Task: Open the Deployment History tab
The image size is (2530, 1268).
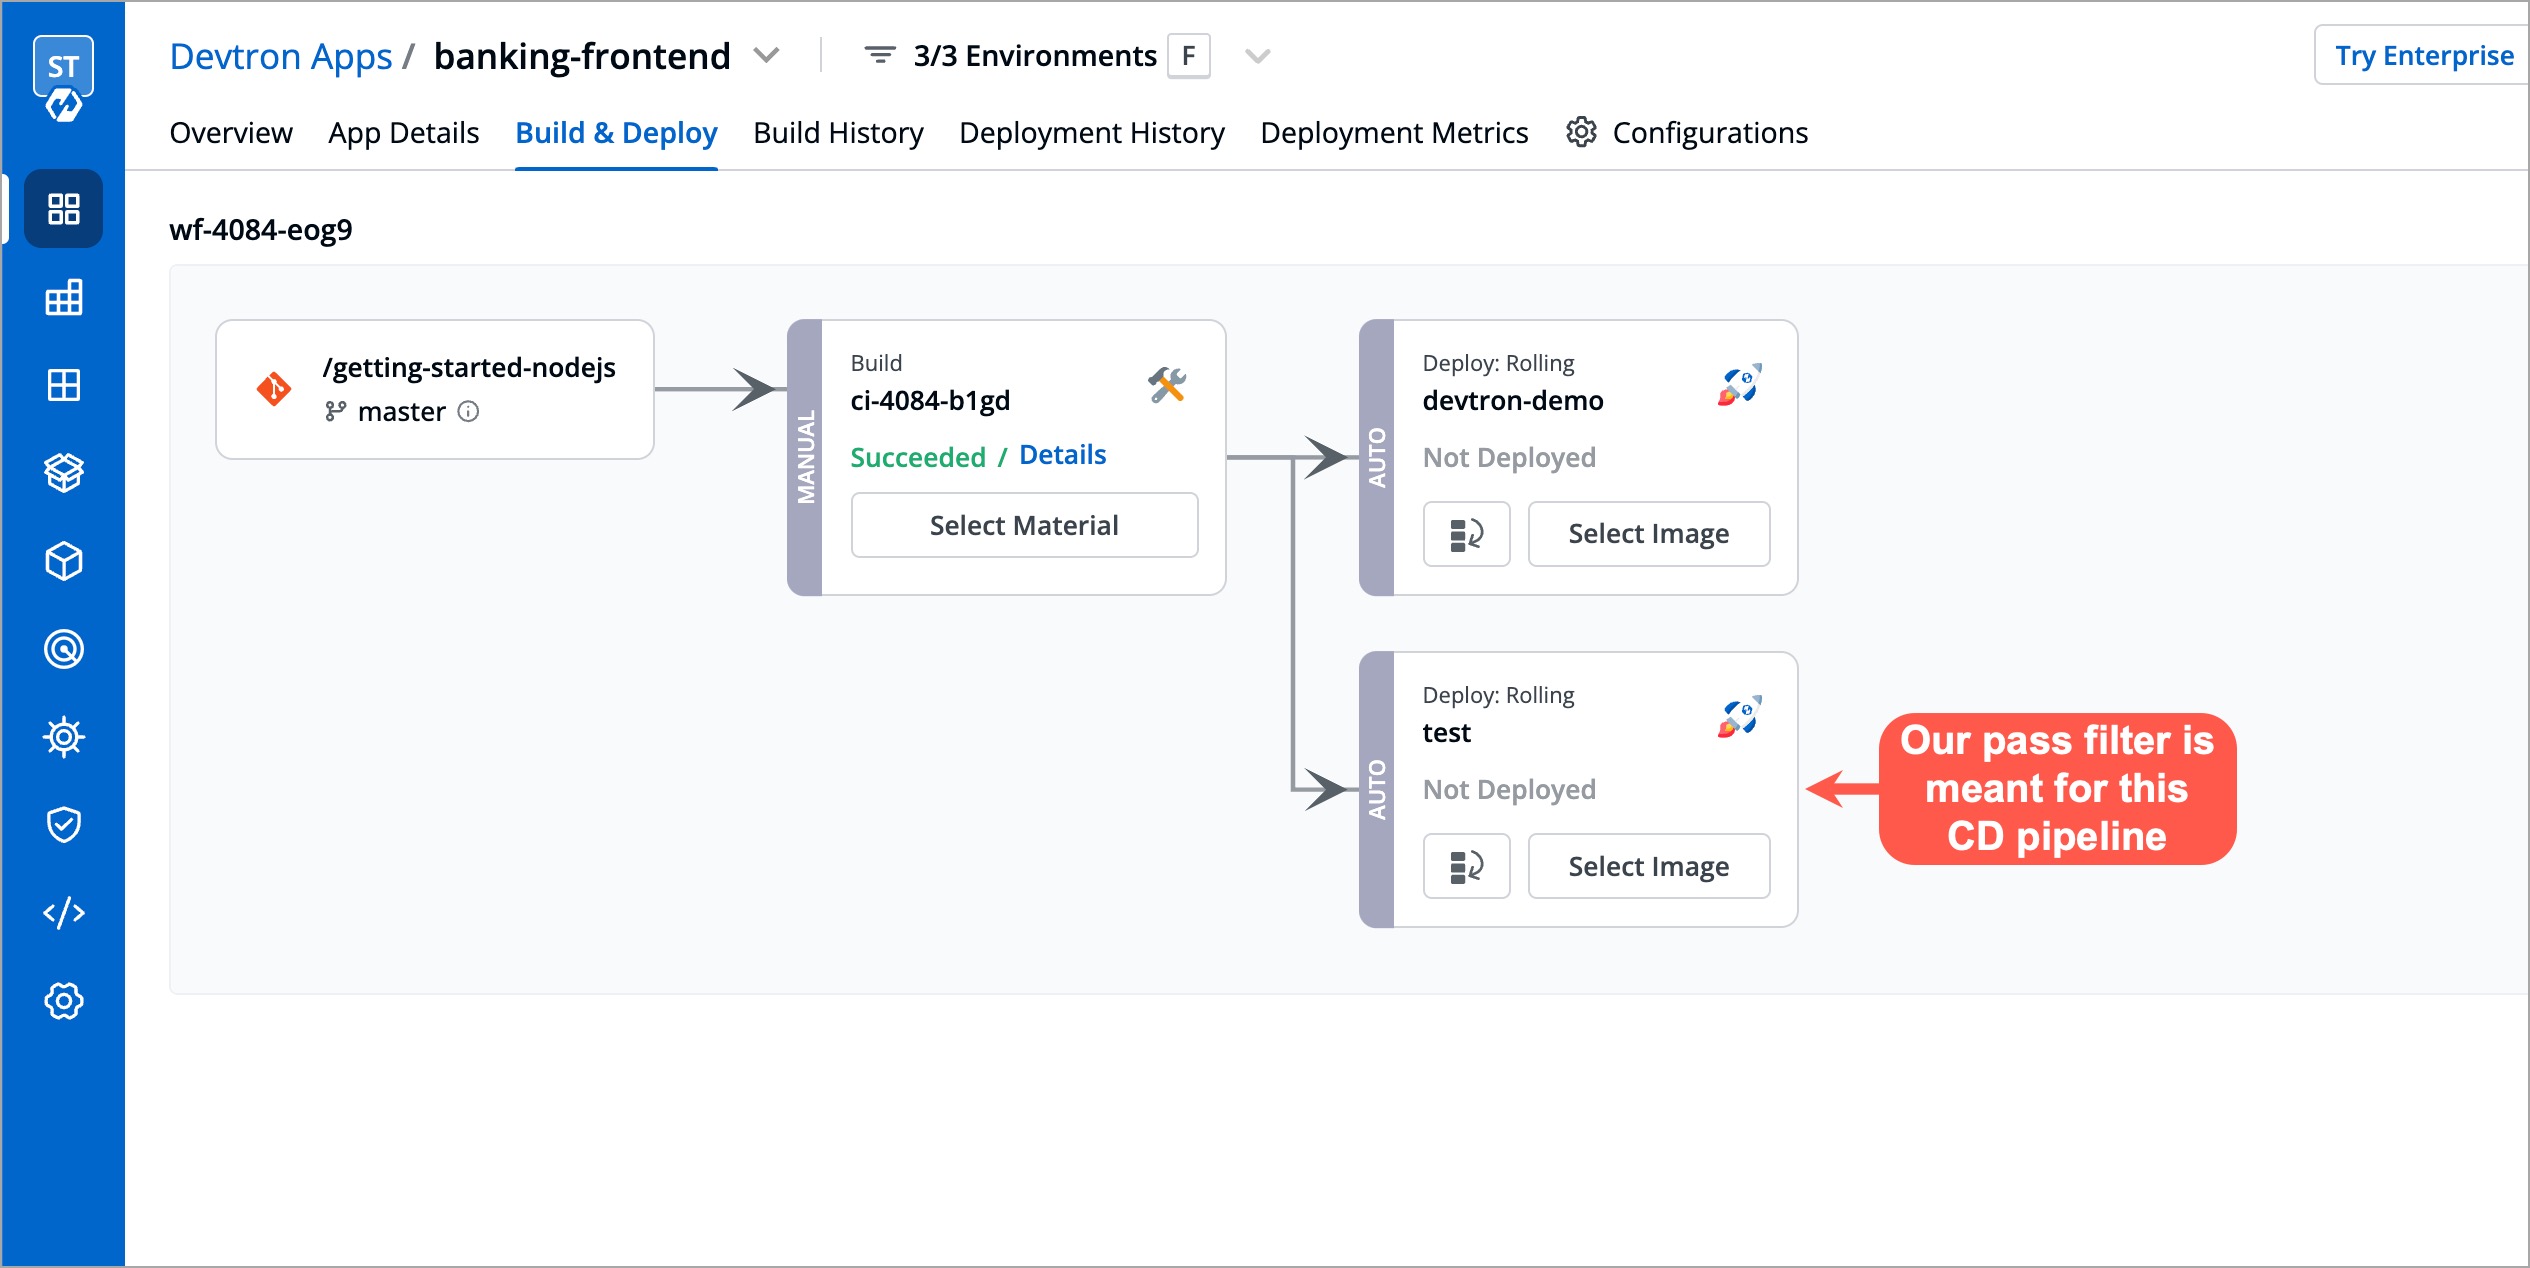Action: coord(1092,133)
